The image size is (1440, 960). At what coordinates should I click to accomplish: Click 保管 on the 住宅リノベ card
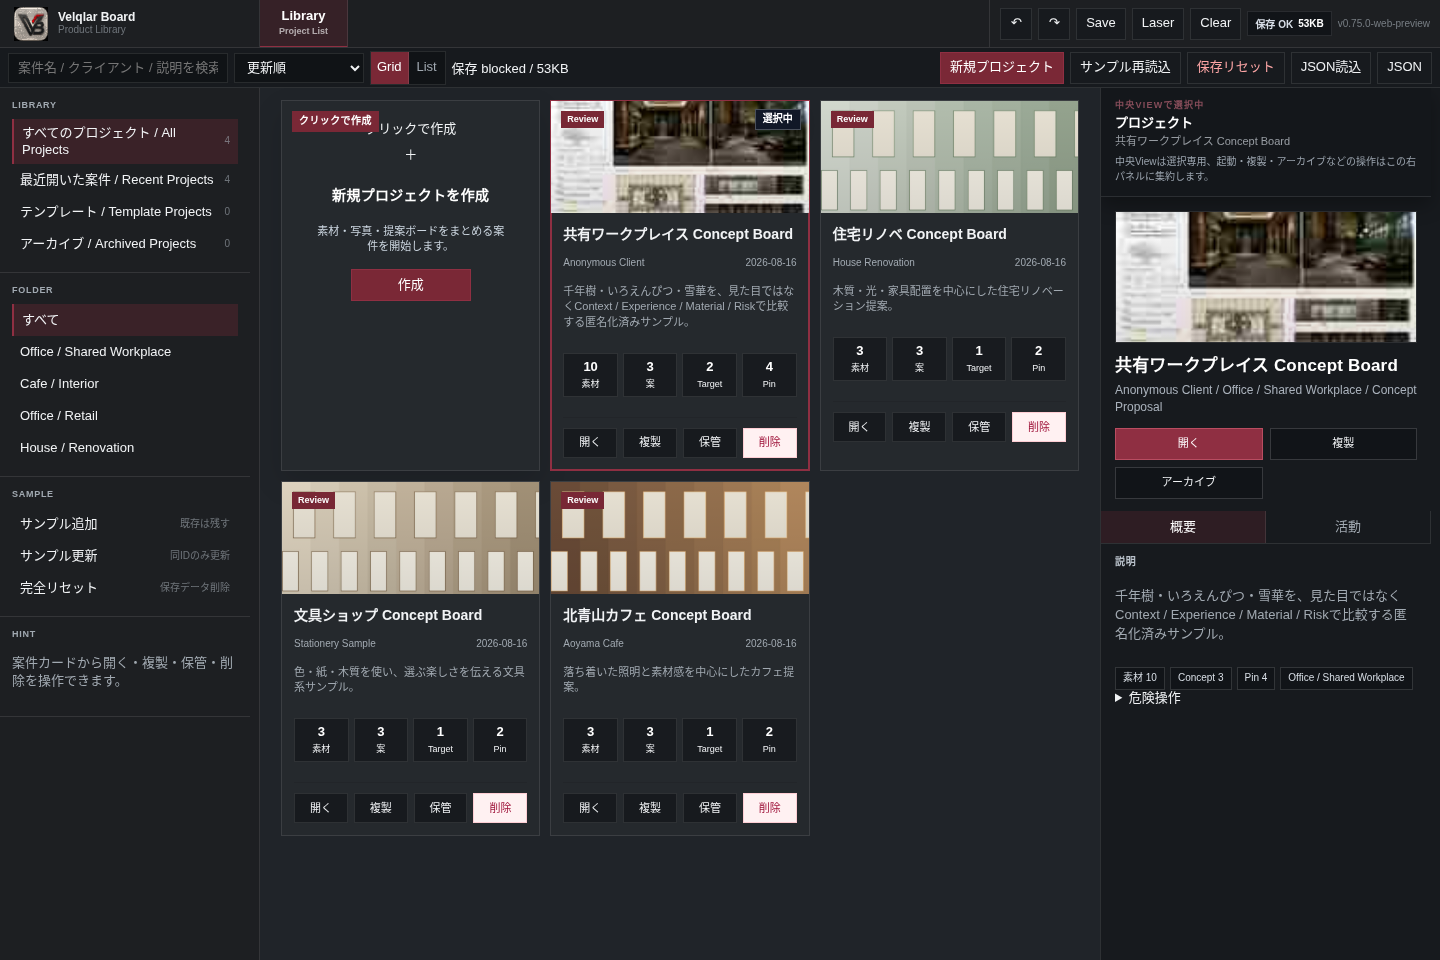pyautogui.click(x=979, y=427)
